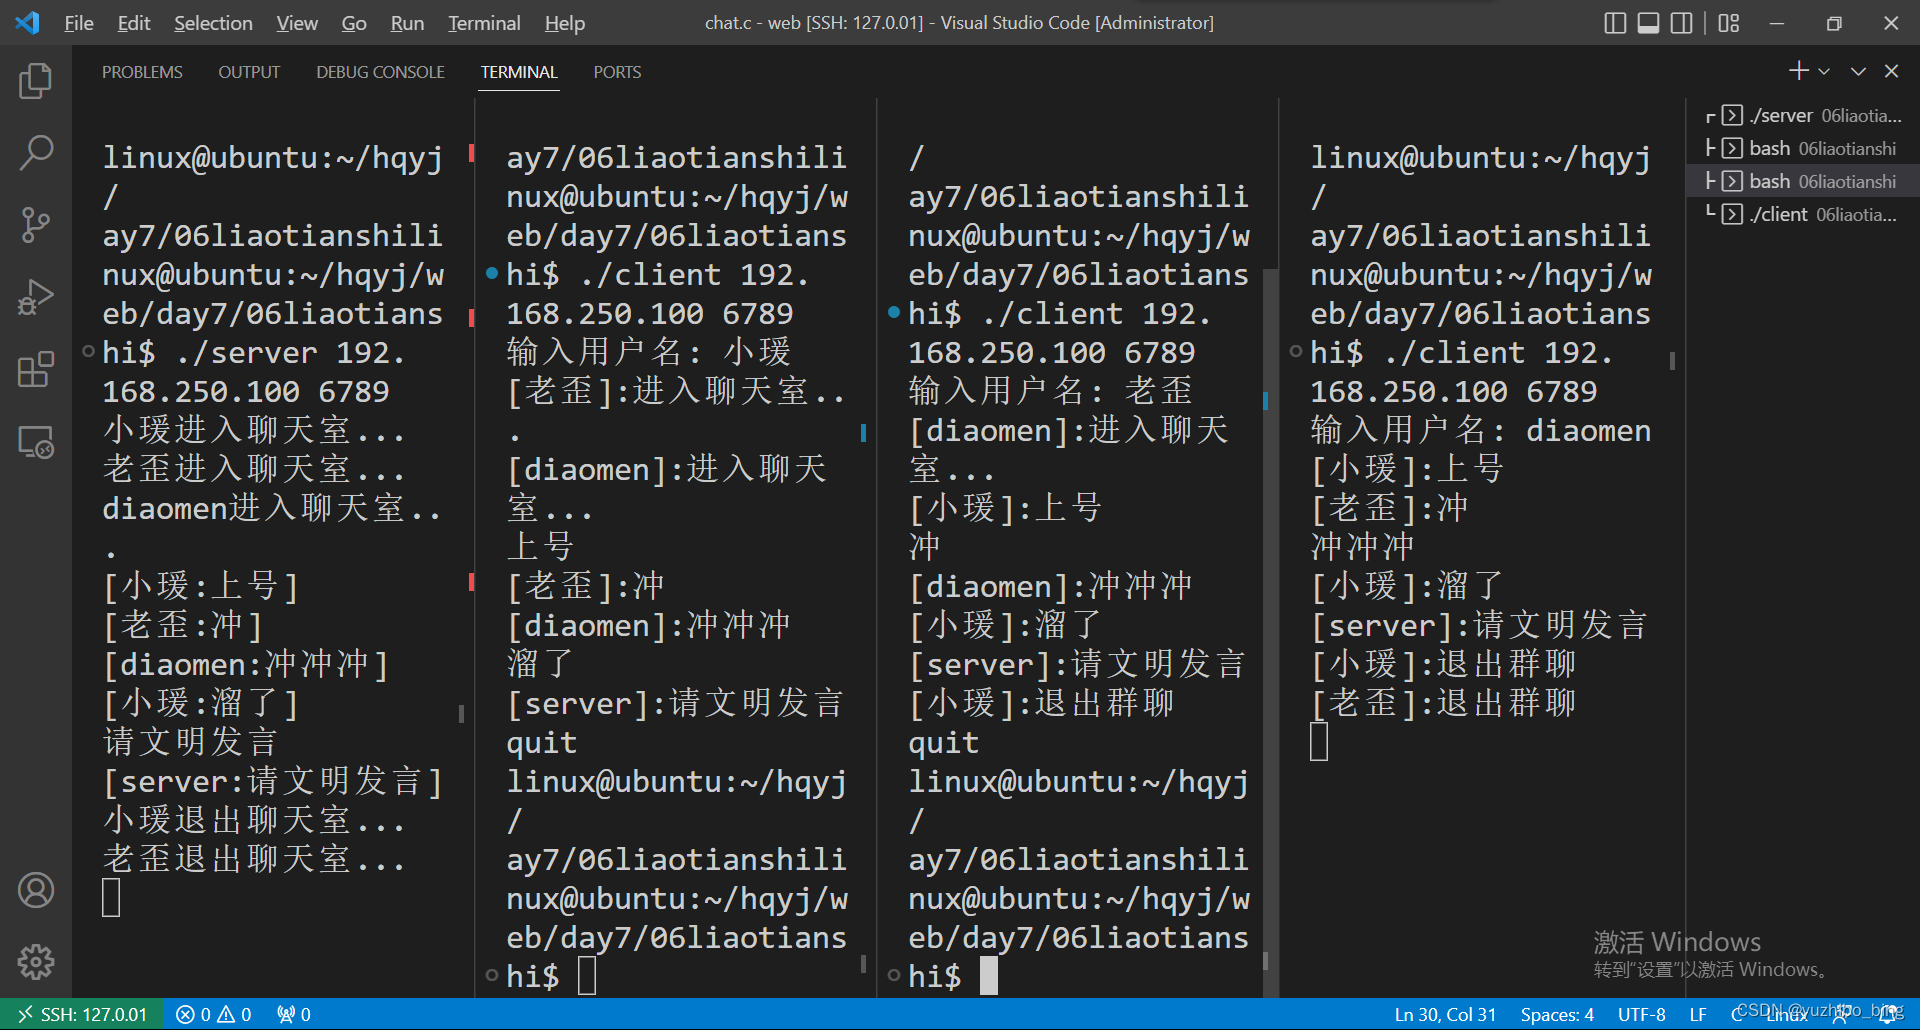Image resolution: width=1920 pixels, height=1030 pixels.
Task: Change line ending by clicking LF indicator
Action: (x=1697, y=1013)
